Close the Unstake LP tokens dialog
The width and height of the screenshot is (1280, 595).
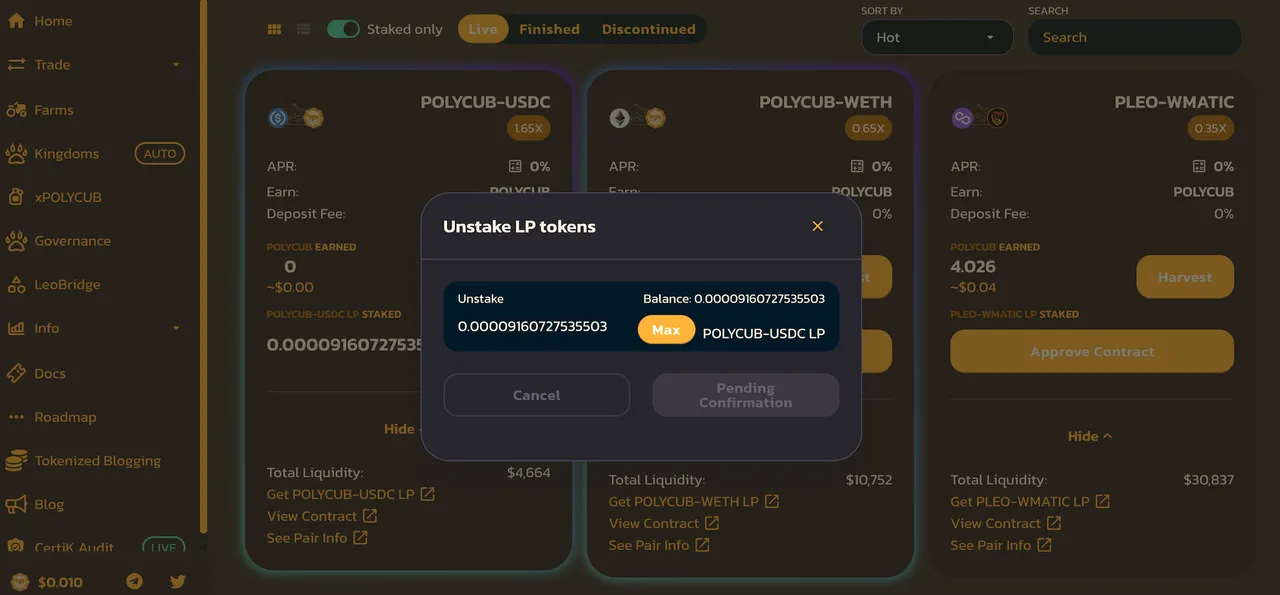pyautogui.click(x=817, y=226)
